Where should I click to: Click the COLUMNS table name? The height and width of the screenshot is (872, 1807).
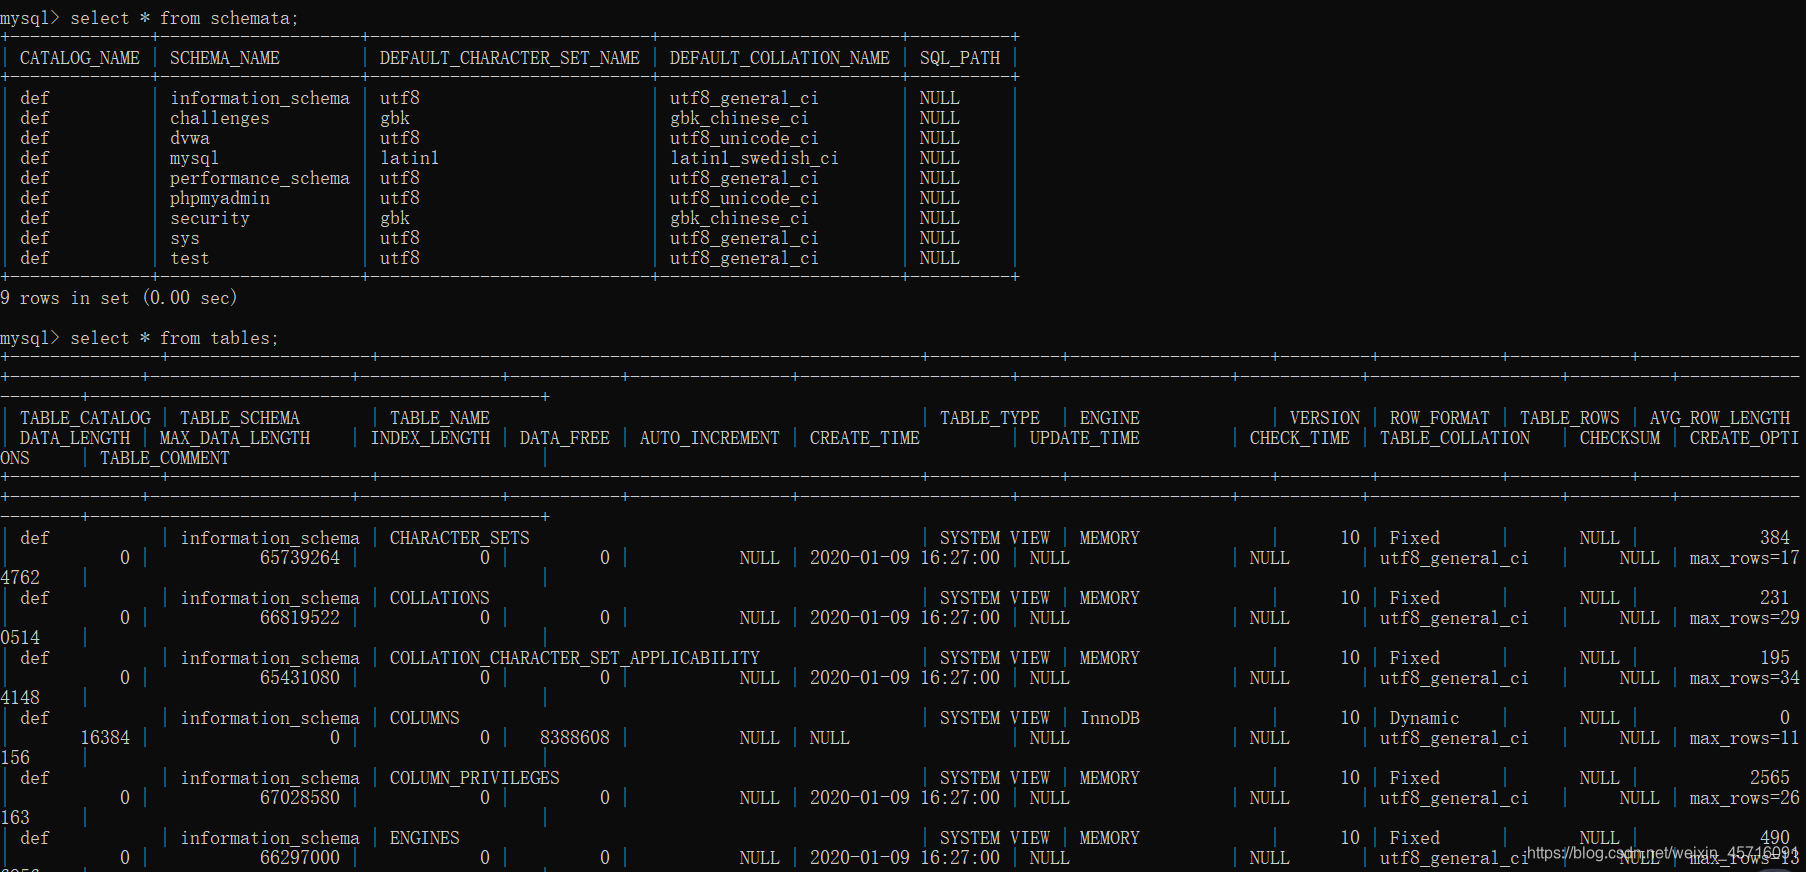pyautogui.click(x=425, y=718)
